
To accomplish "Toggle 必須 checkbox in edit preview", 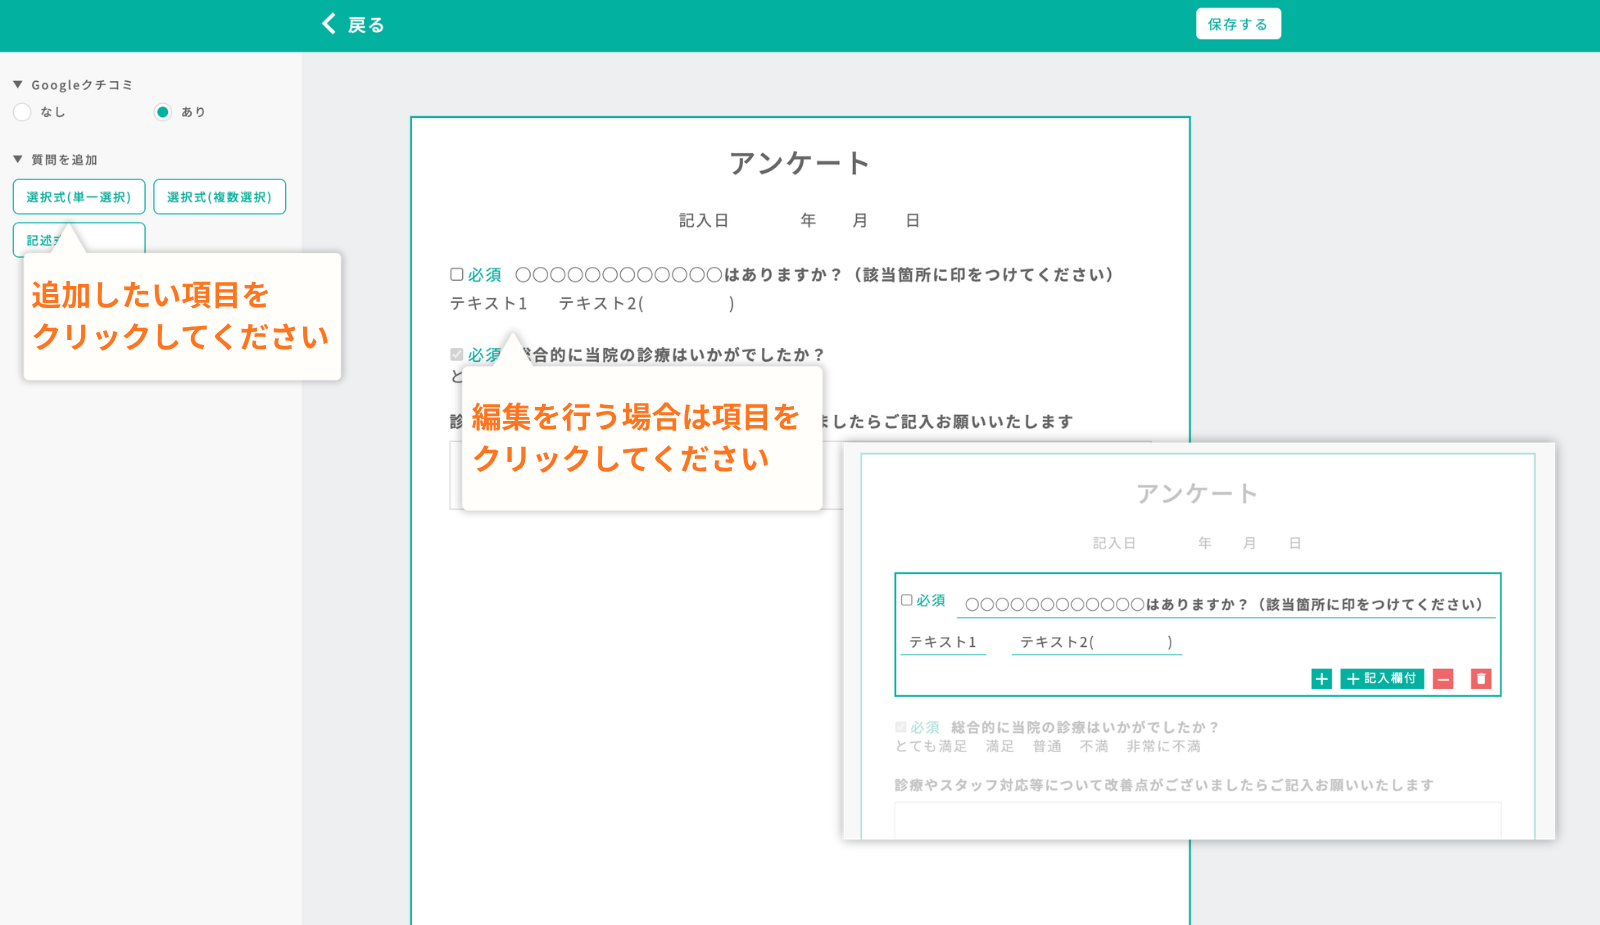I will tap(907, 600).
